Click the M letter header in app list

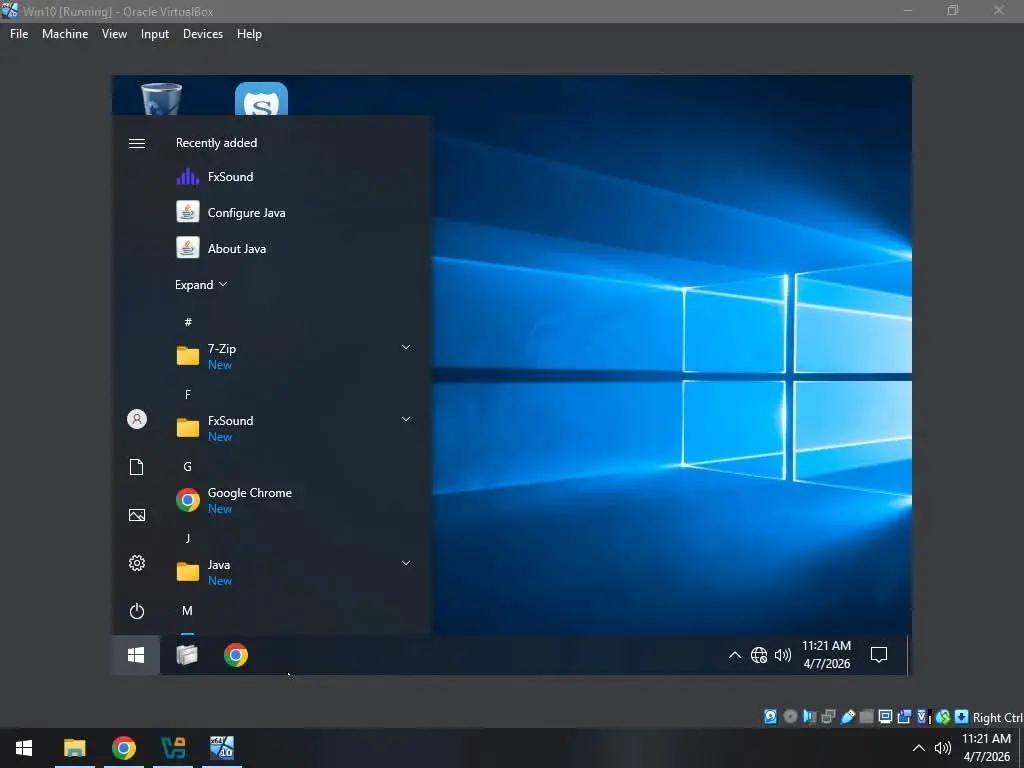coord(187,611)
